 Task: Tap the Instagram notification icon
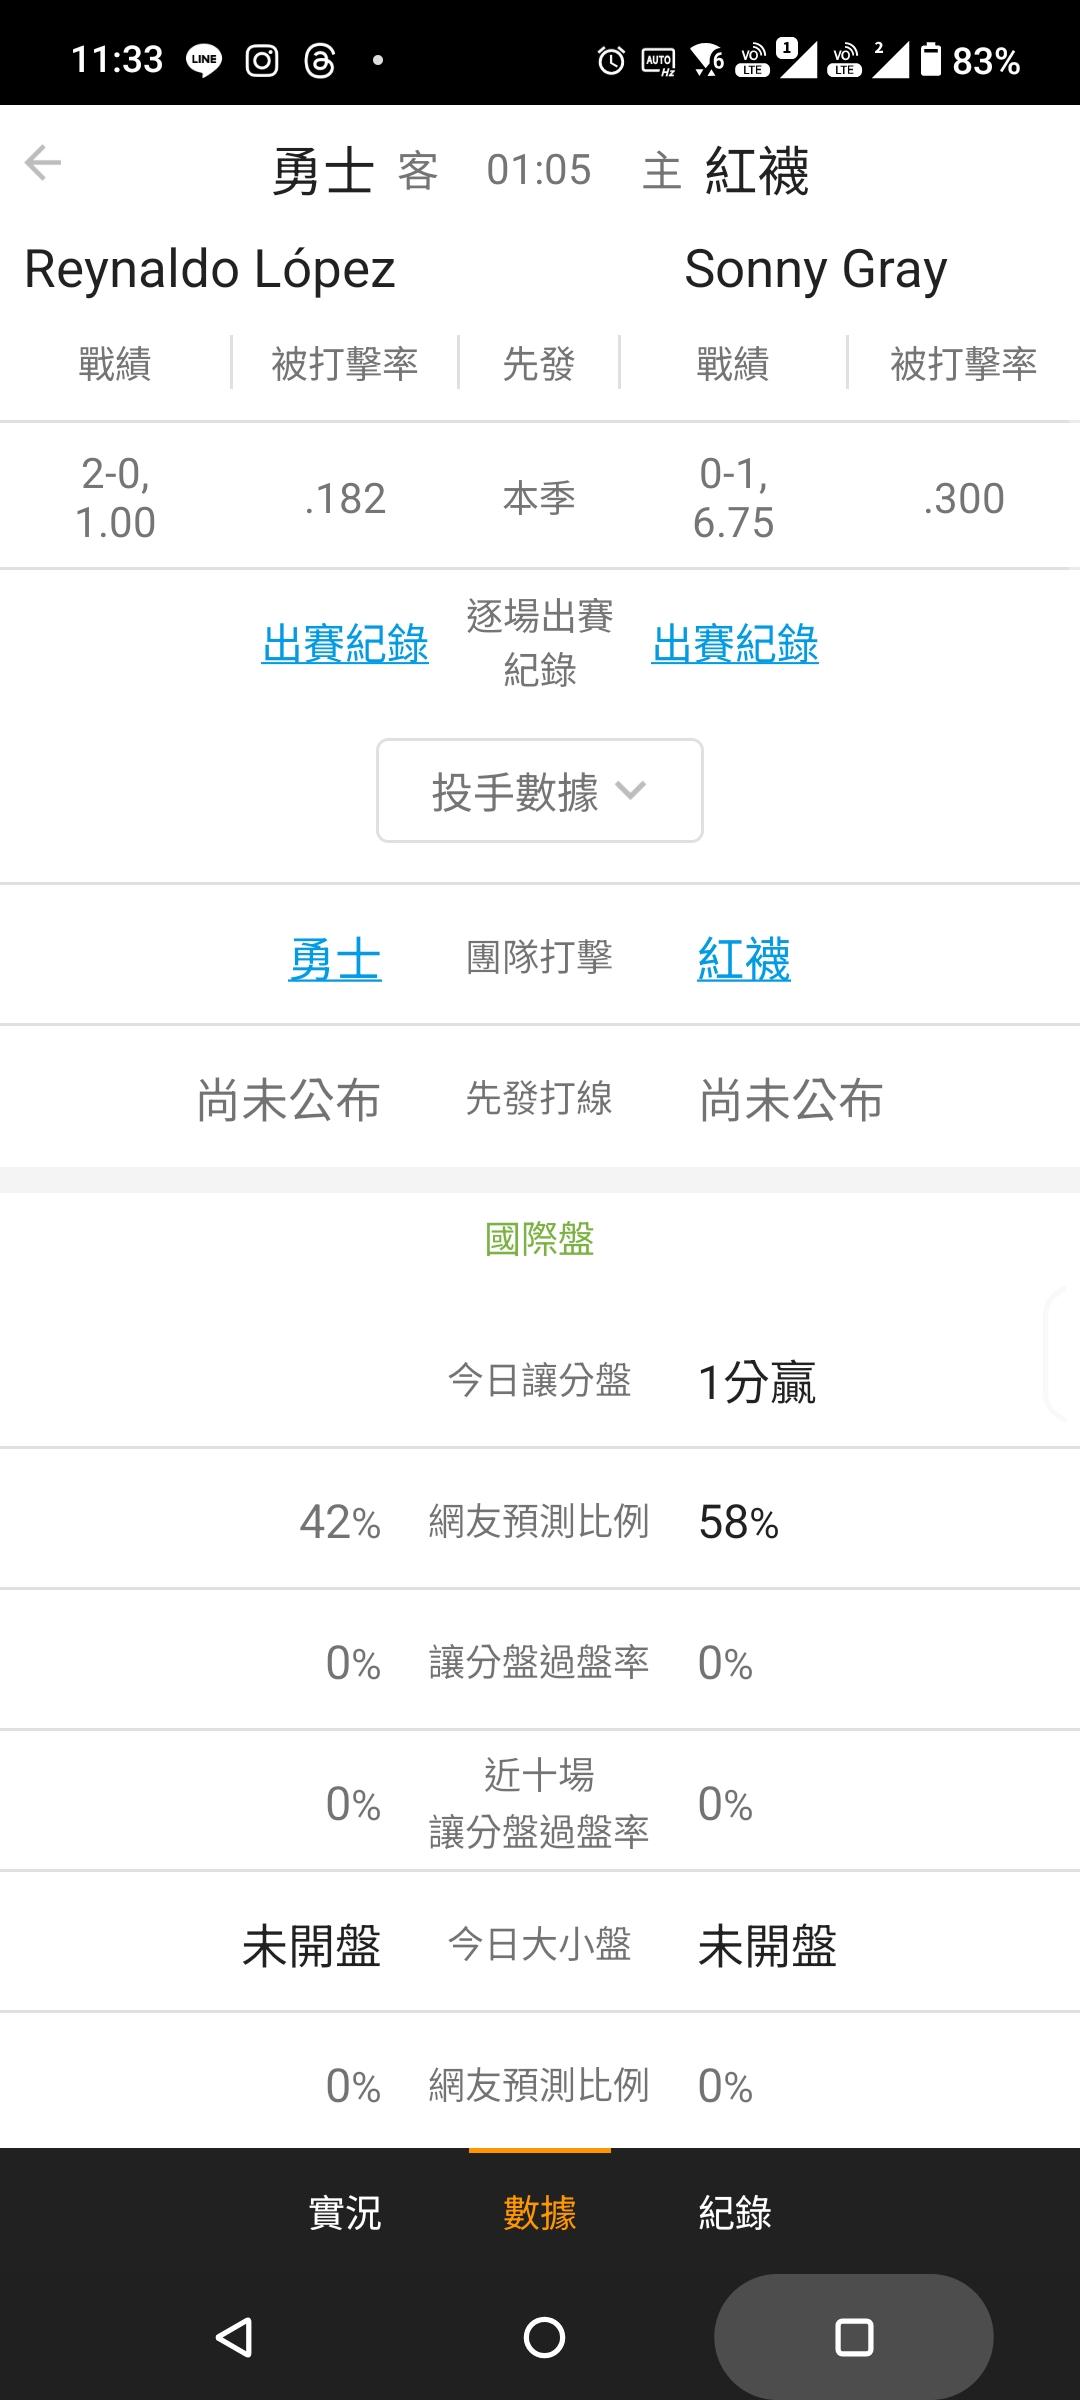262,61
